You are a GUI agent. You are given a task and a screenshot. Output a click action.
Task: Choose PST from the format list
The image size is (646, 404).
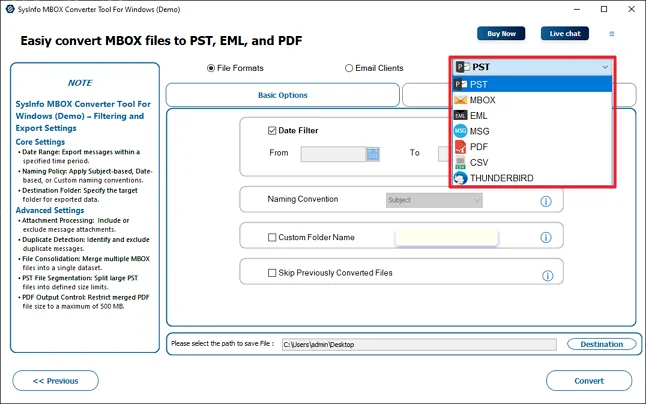[532, 84]
